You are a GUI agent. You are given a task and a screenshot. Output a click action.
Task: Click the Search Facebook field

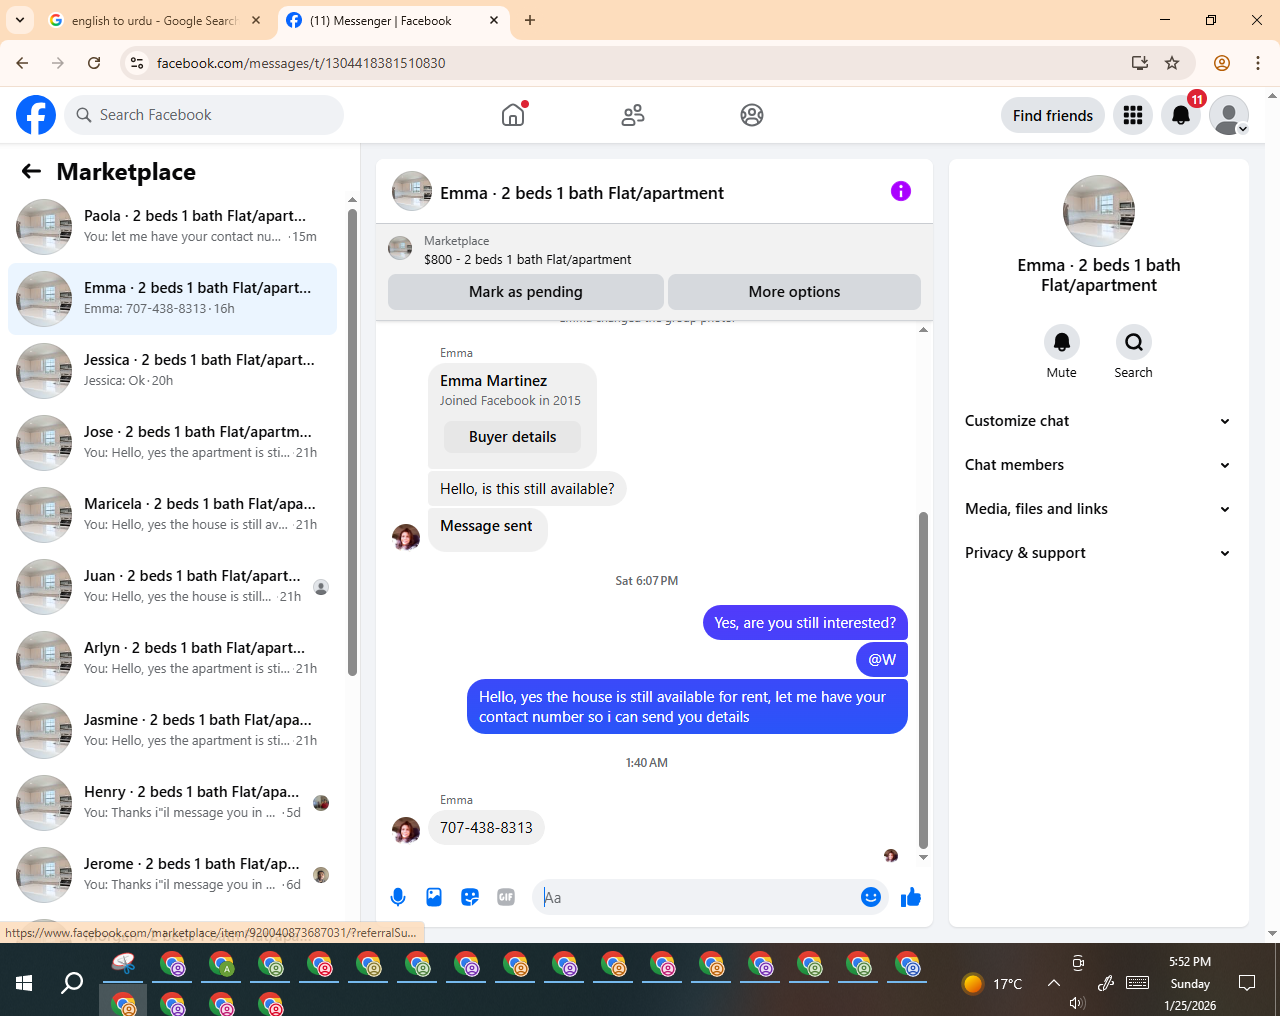pyautogui.click(x=204, y=115)
